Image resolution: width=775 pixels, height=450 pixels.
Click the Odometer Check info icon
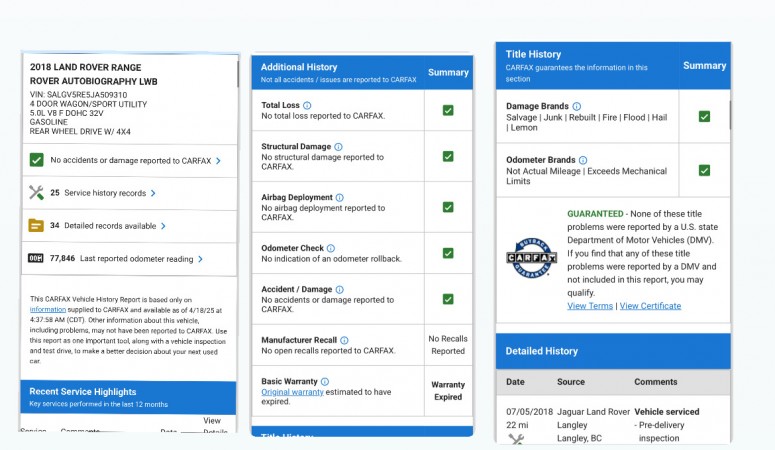click(331, 248)
